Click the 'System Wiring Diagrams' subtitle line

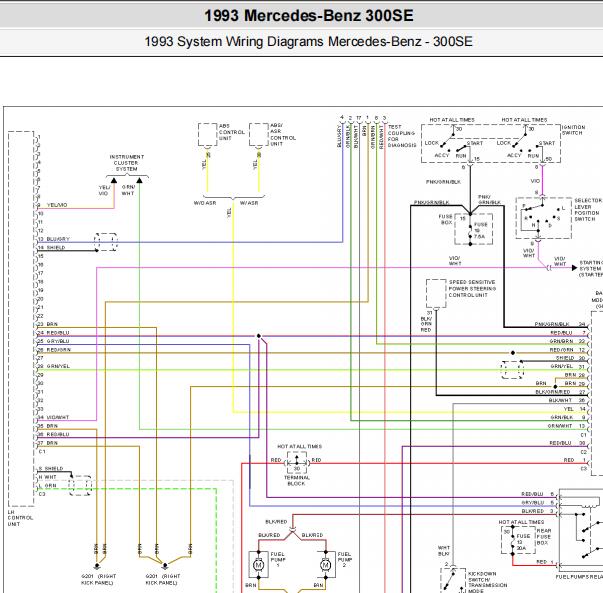(x=308, y=41)
